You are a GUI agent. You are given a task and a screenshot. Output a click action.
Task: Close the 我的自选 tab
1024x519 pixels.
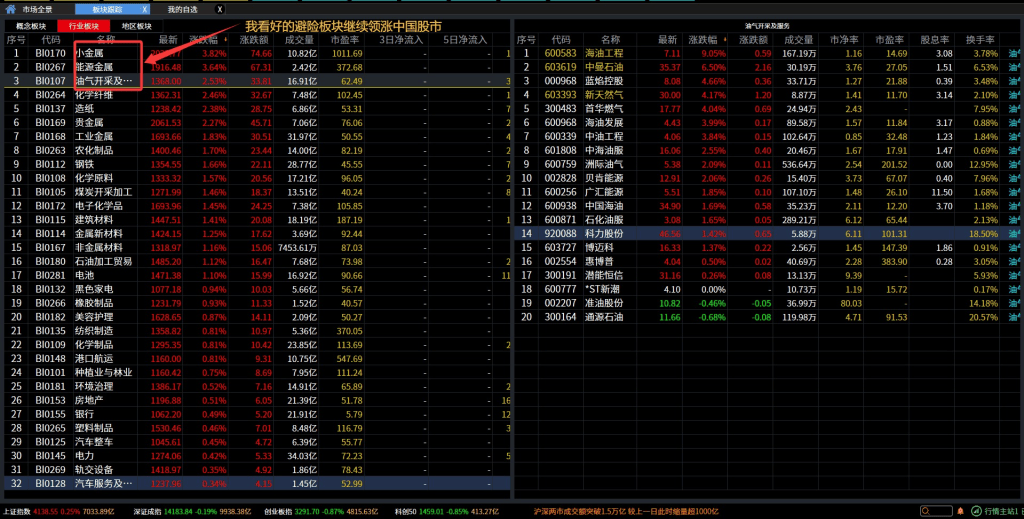(x=219, y=9)
